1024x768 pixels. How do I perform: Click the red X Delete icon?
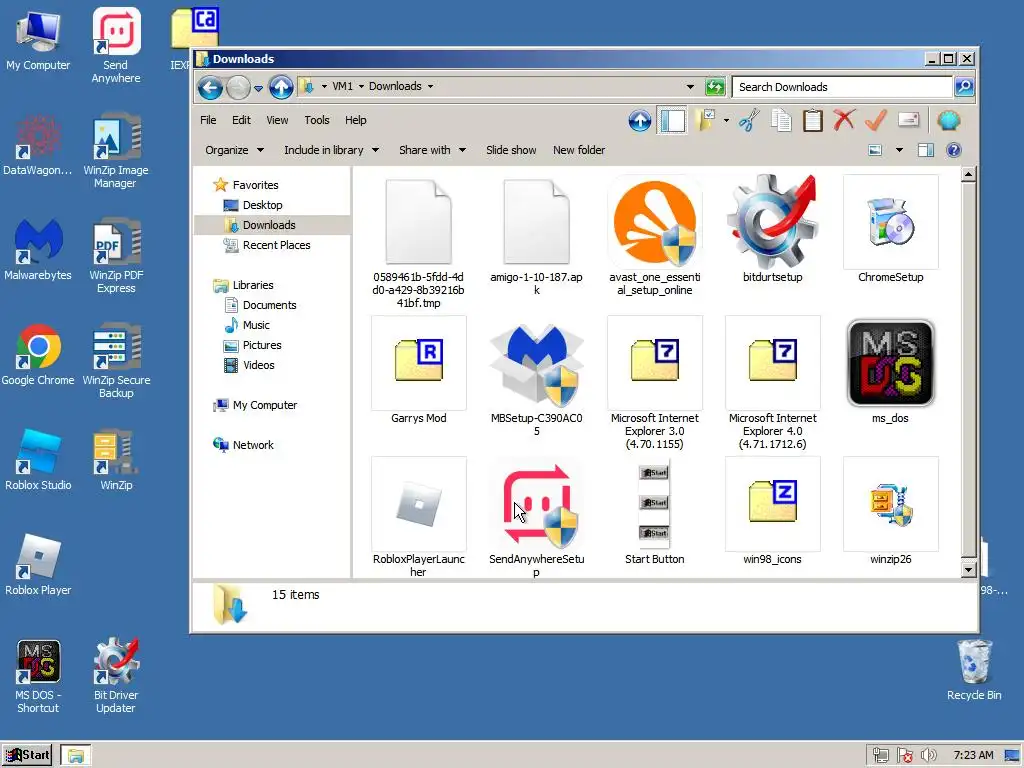pyautogui.click(x=844, y=121)
